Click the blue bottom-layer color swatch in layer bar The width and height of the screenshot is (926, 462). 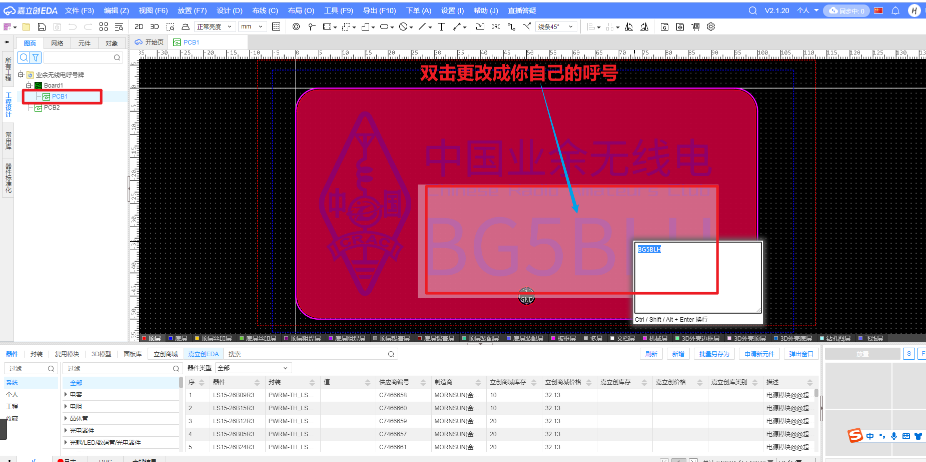[x=171, y=339]
